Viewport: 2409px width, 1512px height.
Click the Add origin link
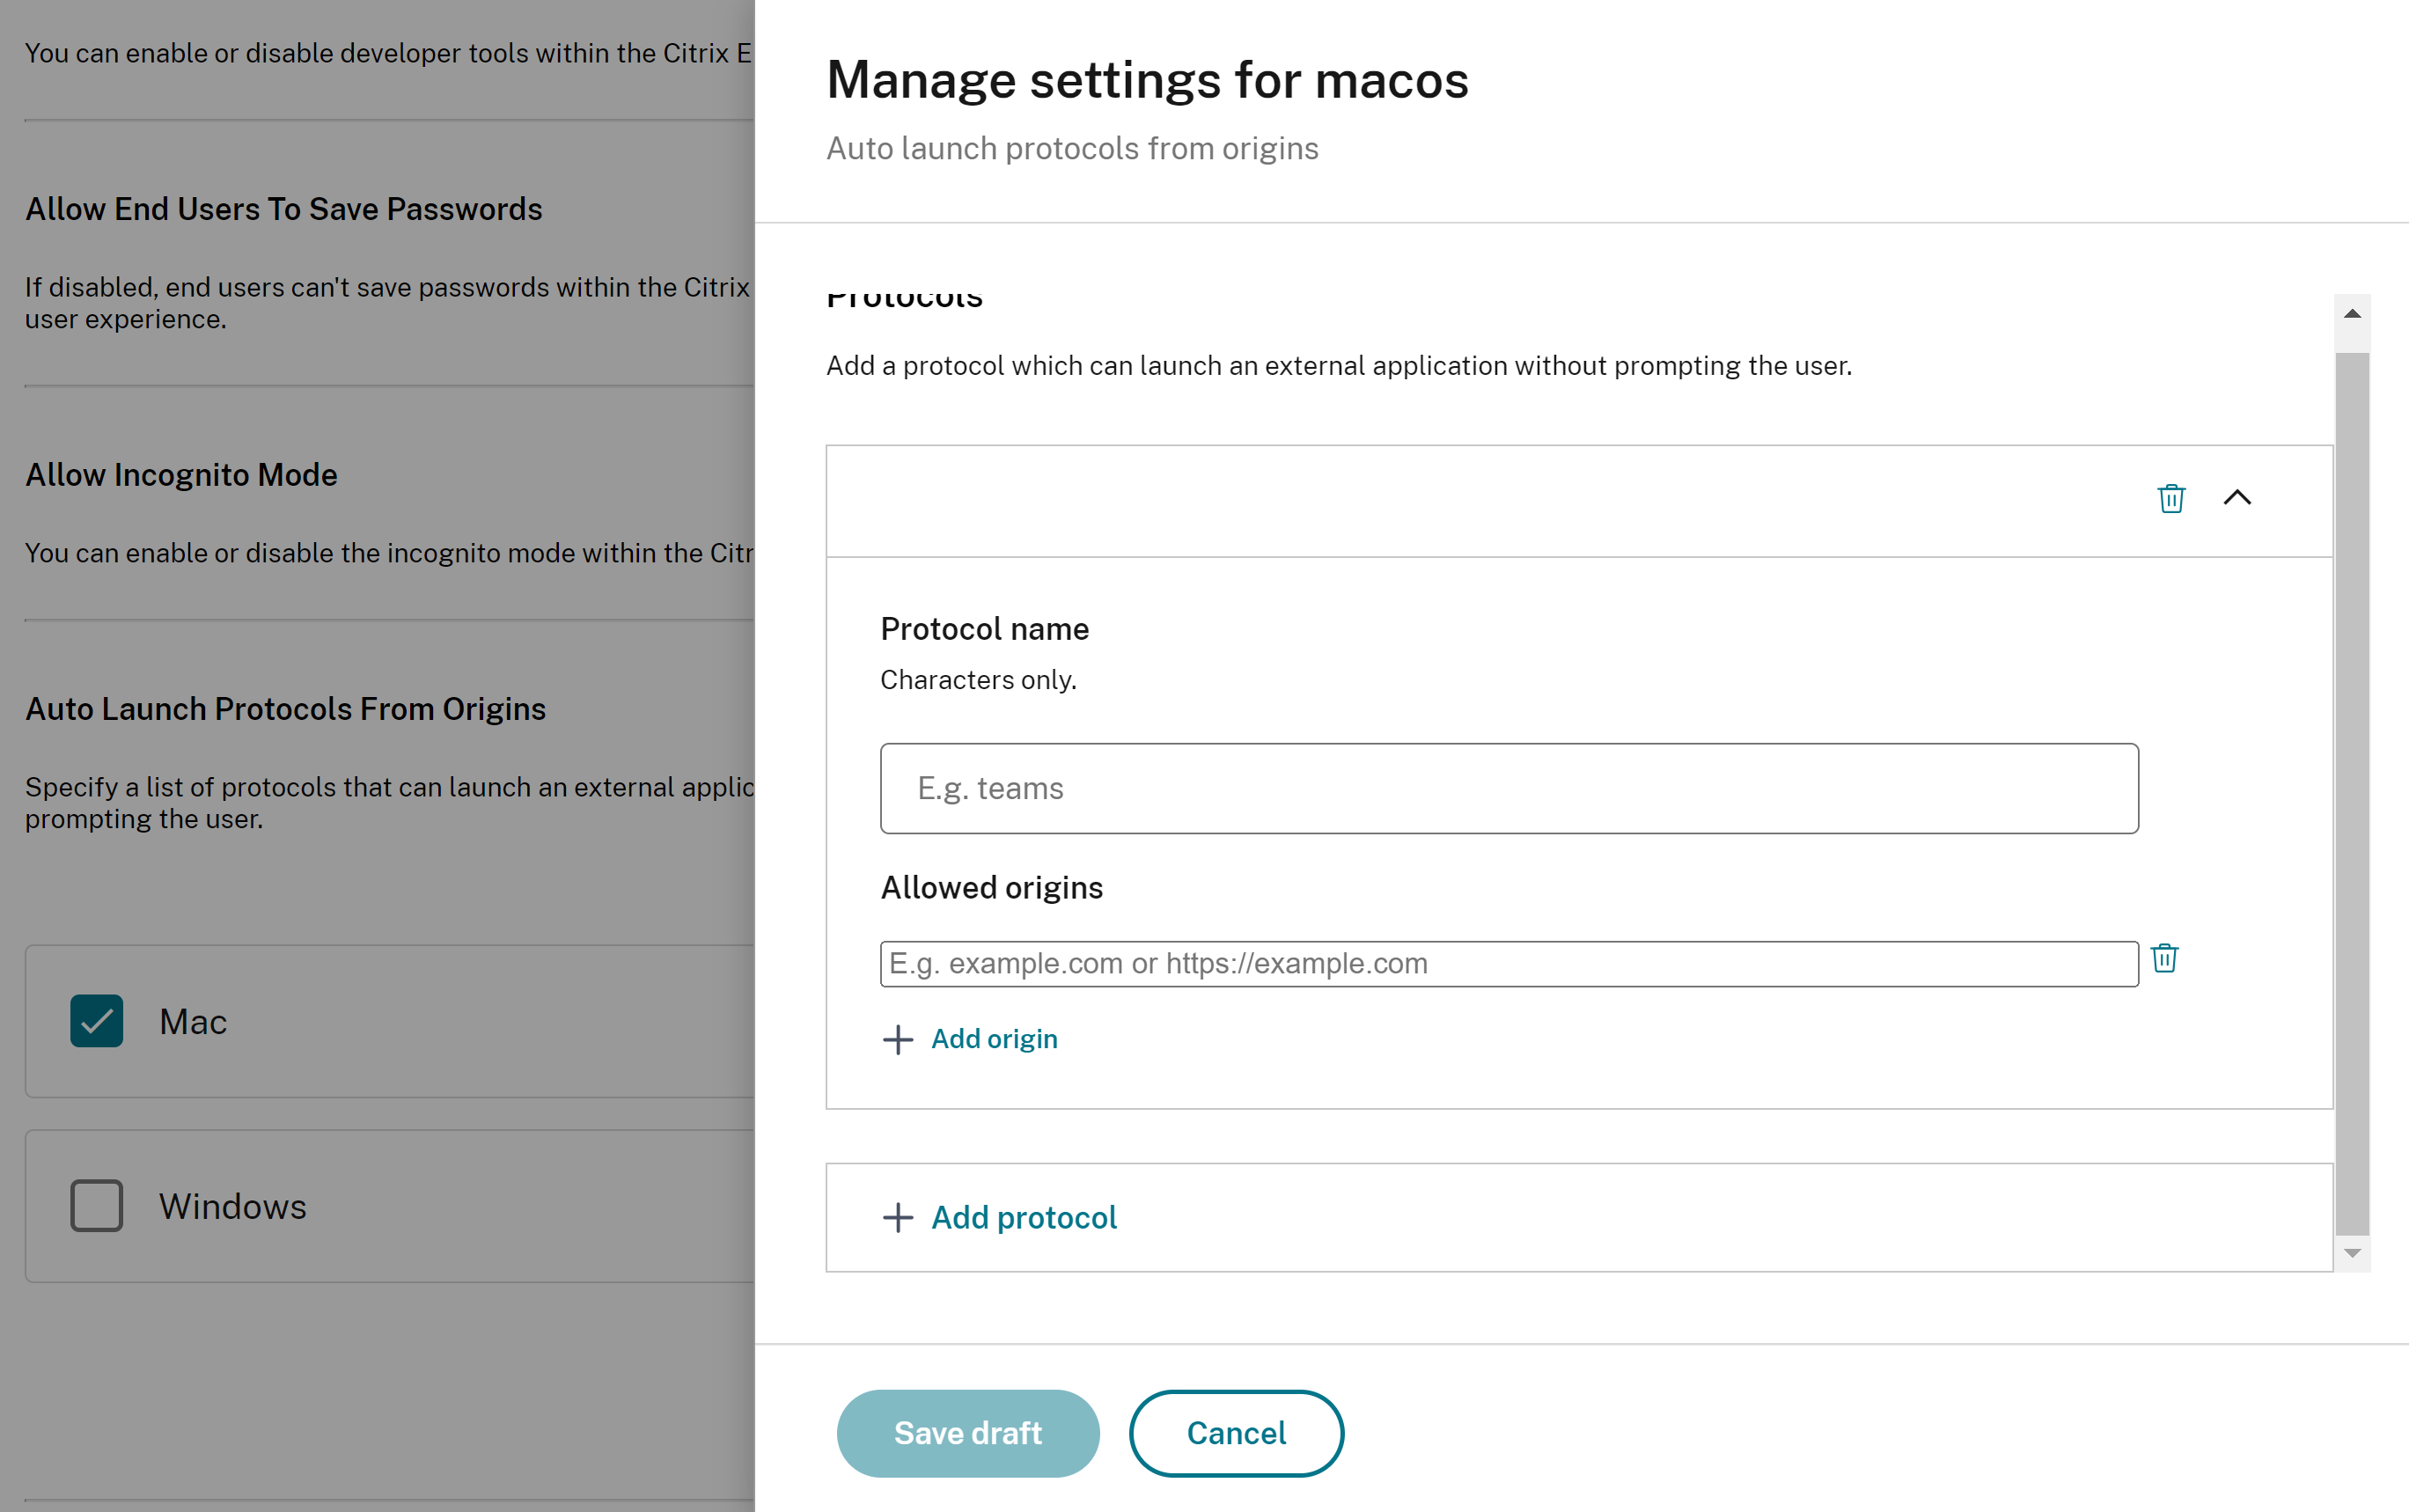pyautogui.click(x=994, y=1039)
